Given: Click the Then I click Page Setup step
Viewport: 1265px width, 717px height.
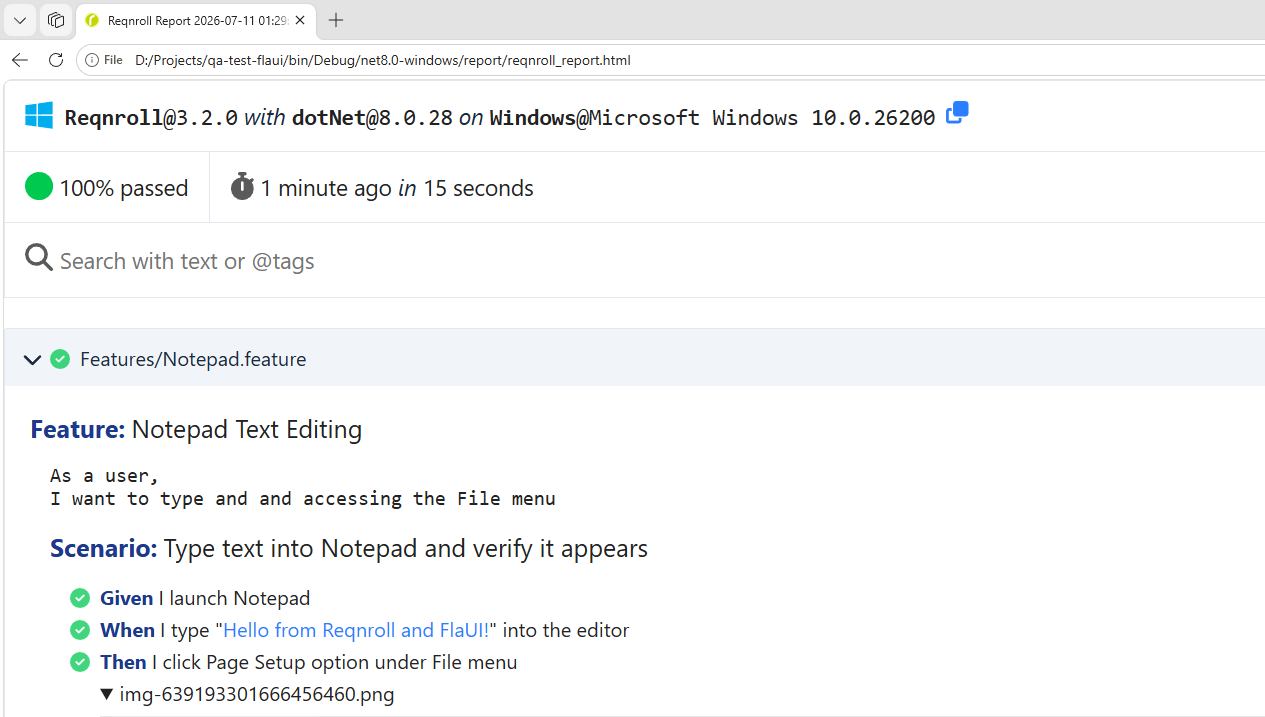Looking at the screenshot, I should coord(309,662).
